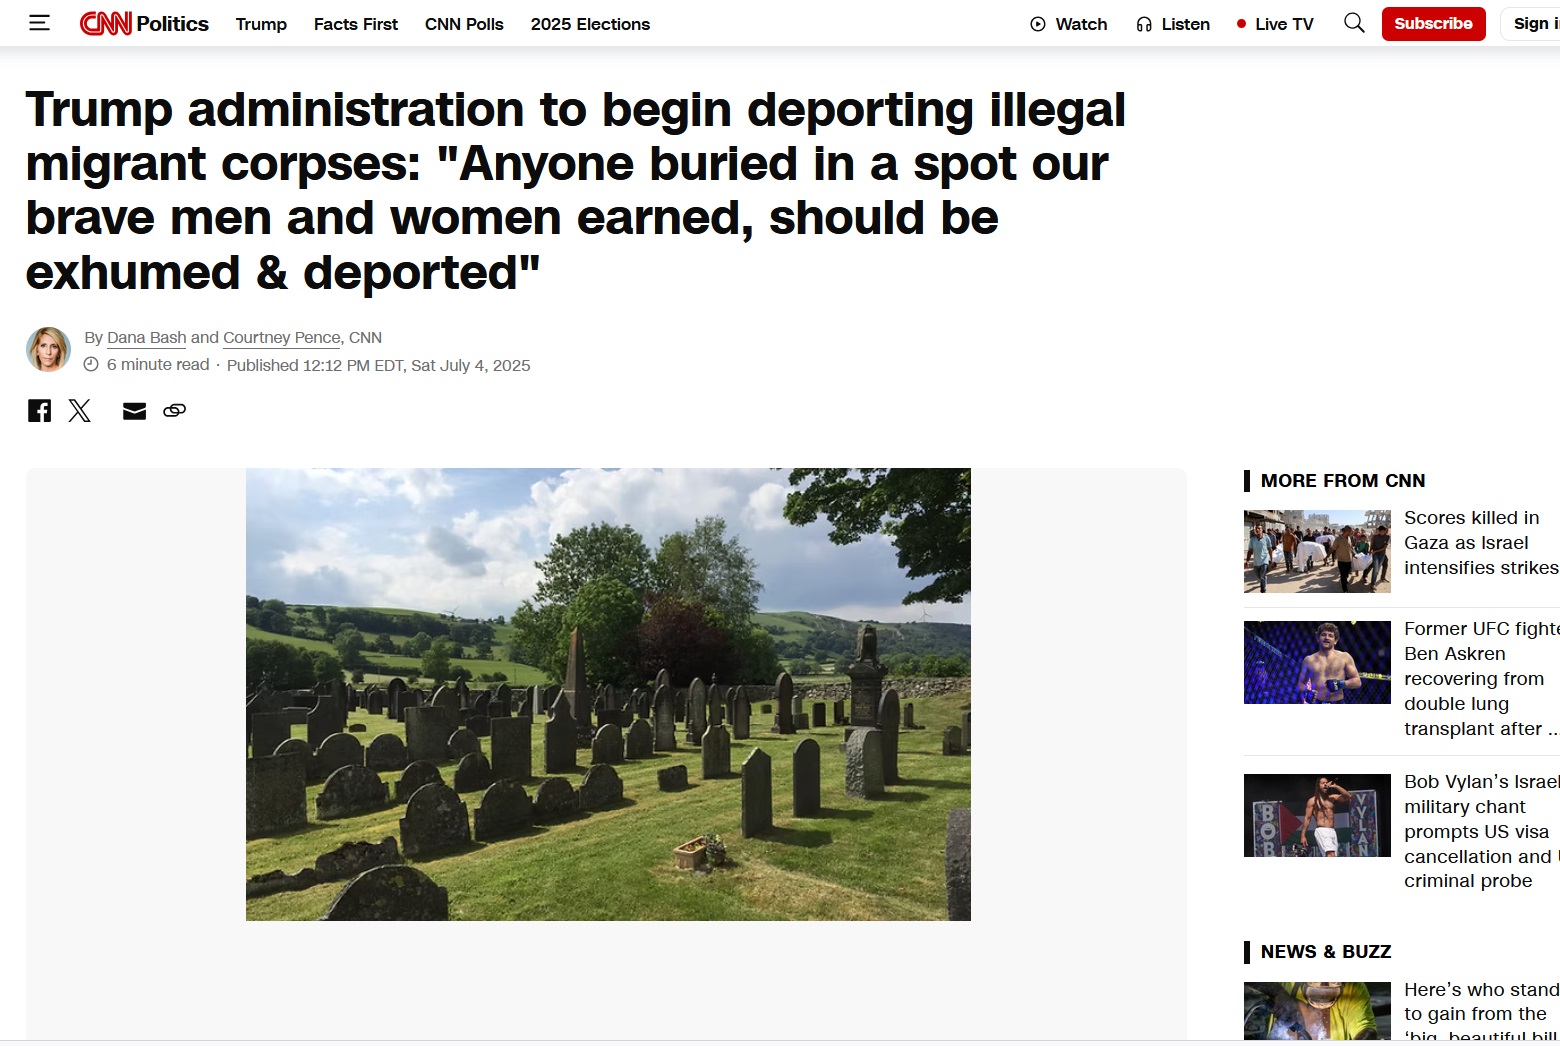Open Dana Bash author profile link
The height and width of the screenshot is (1046, 1560).
tap(147, 338)
